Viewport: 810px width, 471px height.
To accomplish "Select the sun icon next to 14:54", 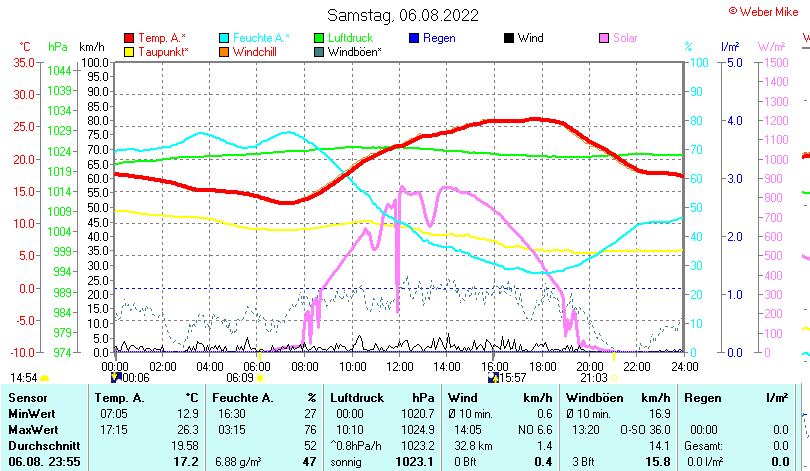I will coord(44,378).
